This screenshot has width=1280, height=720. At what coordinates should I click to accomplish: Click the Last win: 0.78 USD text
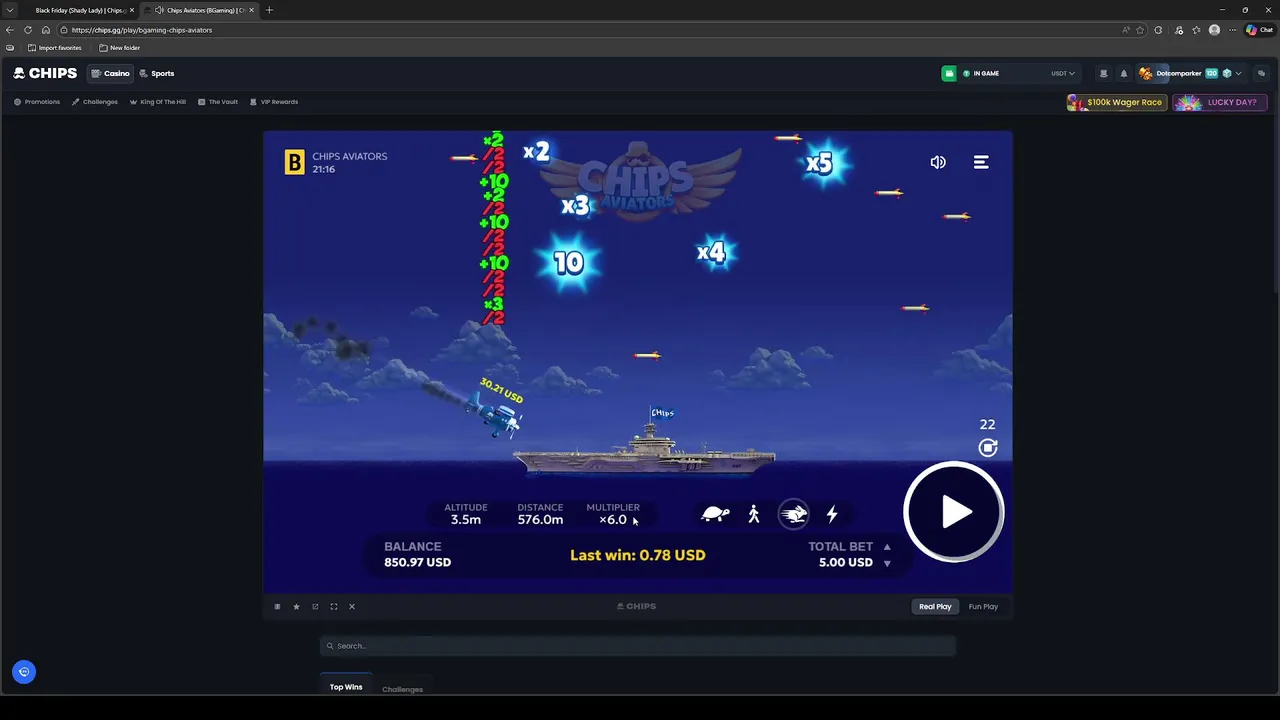point(638,555)
